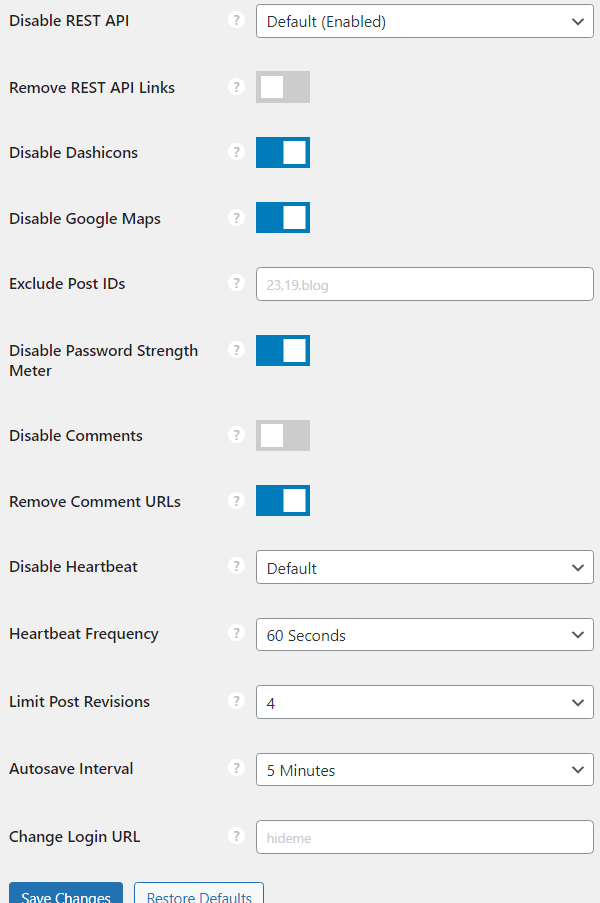View the Change Login URL help icon
This screenshot has height=903, width=600.
[x=237, y=837]
